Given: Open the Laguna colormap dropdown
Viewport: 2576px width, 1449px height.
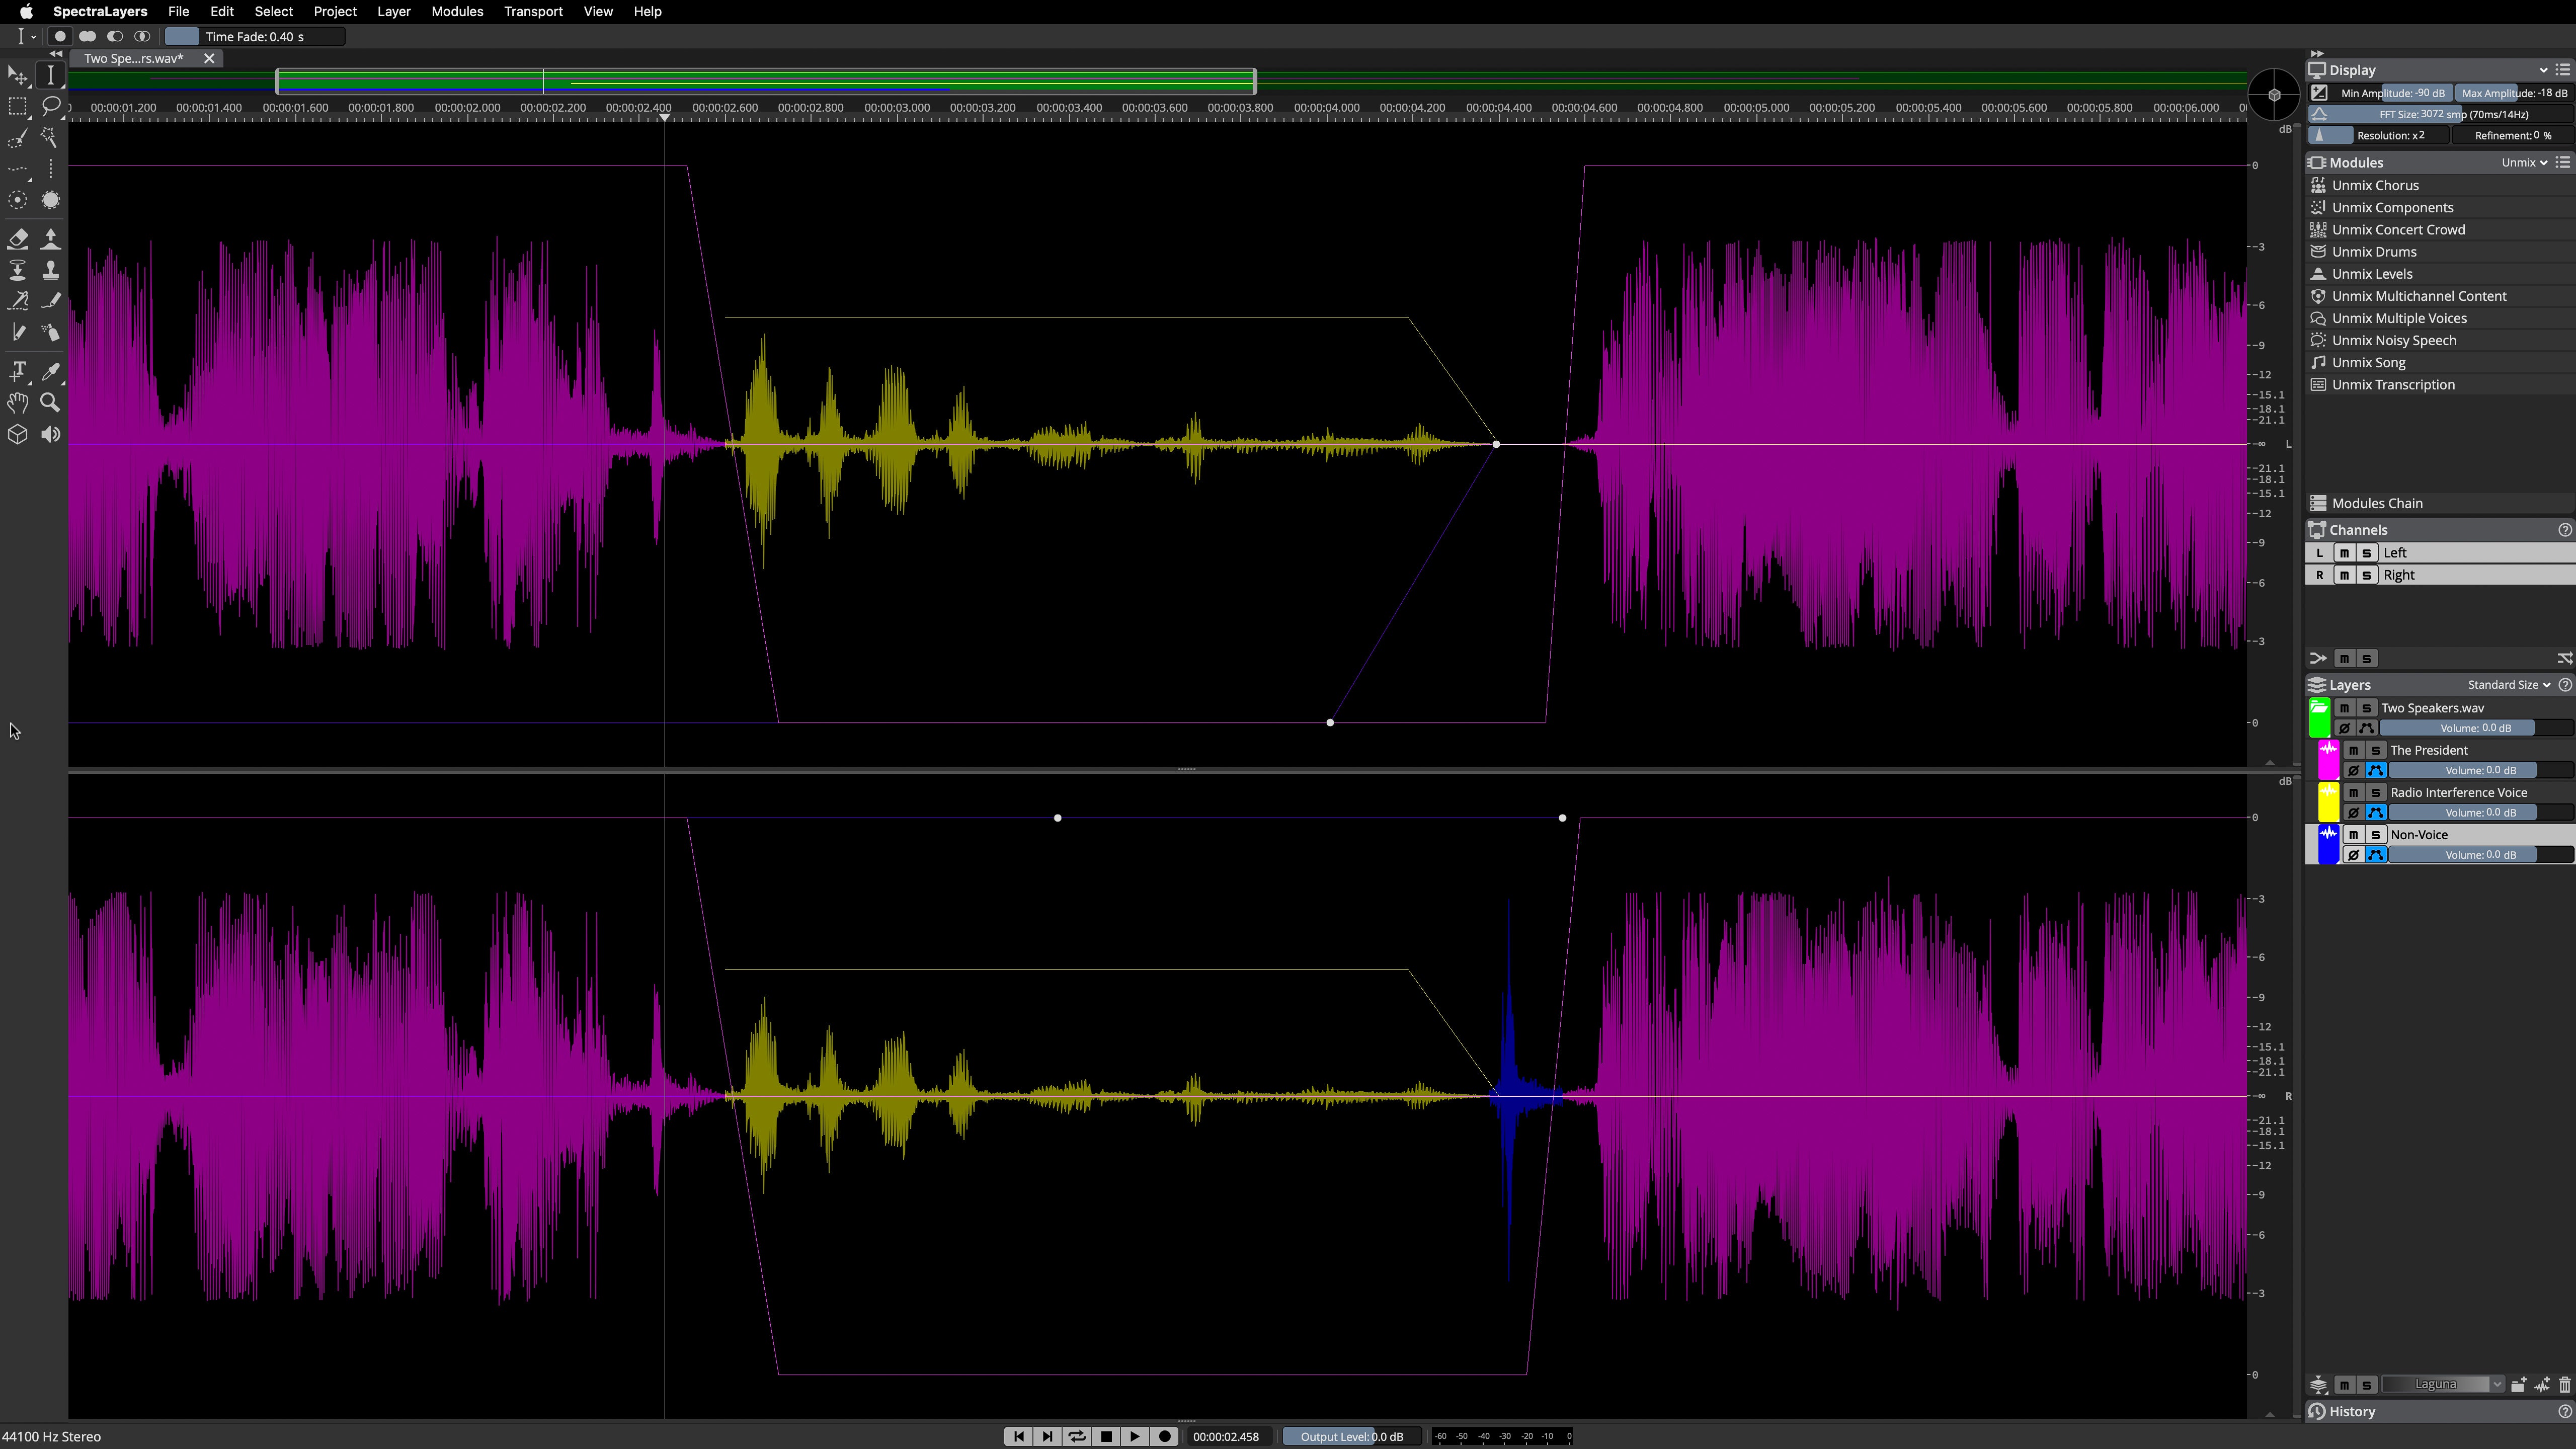Looking at the screenshot, I should tap(2441, 1385).
